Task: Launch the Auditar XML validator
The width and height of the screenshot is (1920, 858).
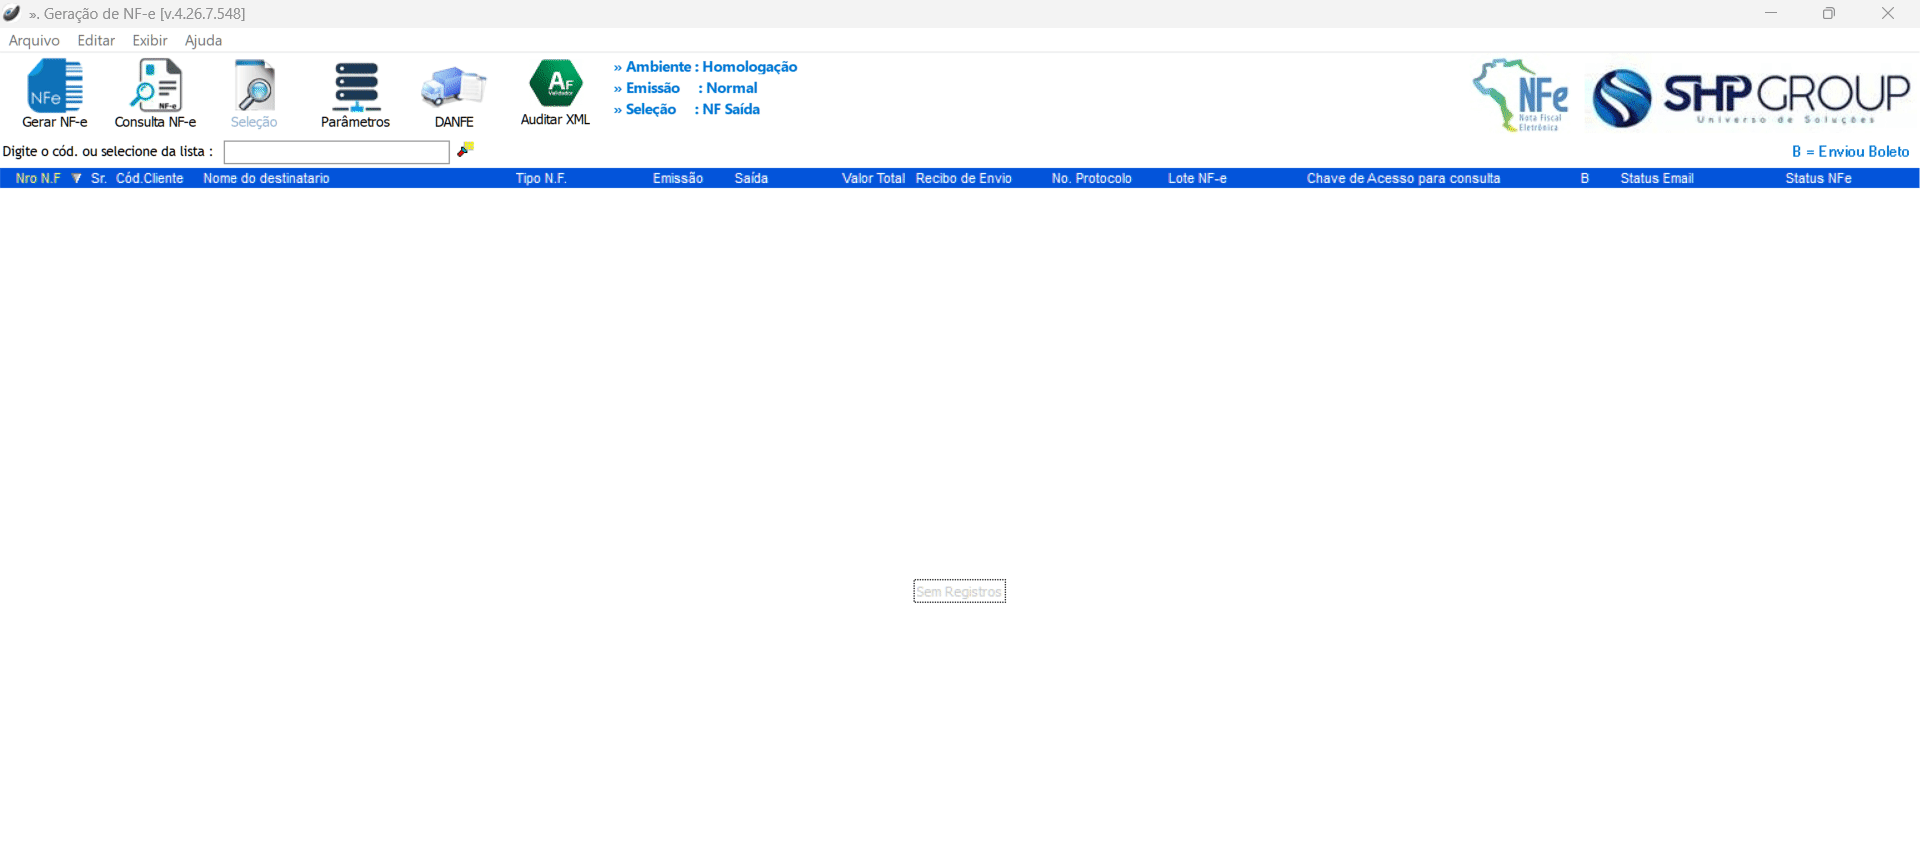Action: [556, 85]
